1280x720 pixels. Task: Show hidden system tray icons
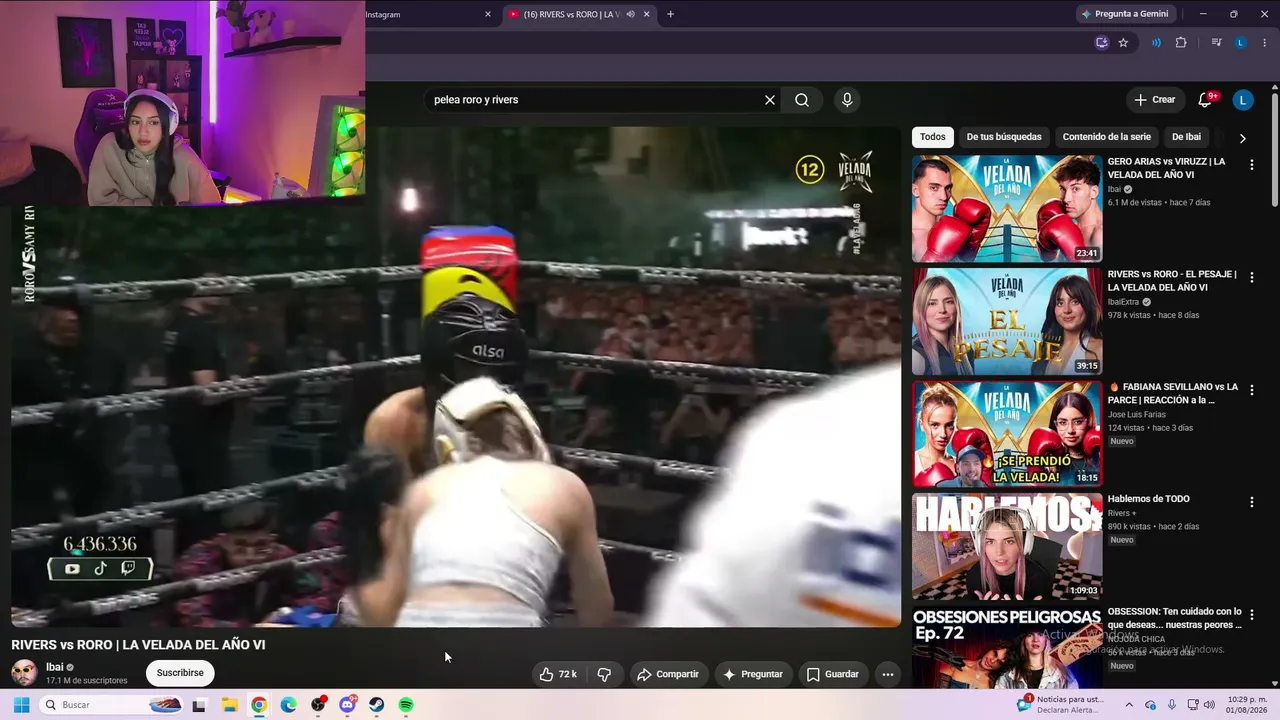[1129, 705]
